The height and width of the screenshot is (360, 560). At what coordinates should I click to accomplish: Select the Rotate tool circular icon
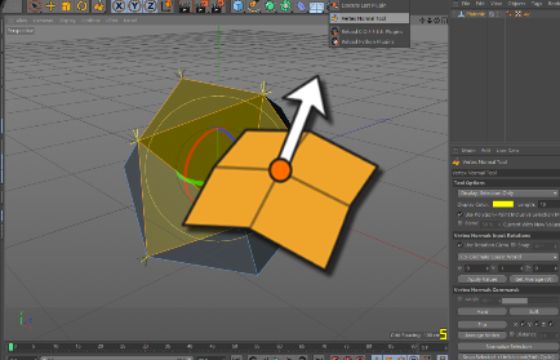[82, 6]
